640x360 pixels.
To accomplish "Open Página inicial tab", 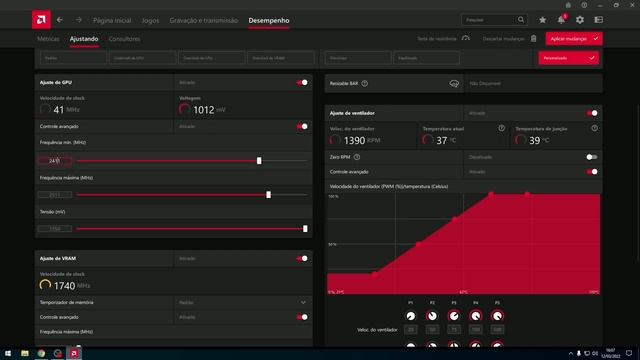I will pos(112,20).
